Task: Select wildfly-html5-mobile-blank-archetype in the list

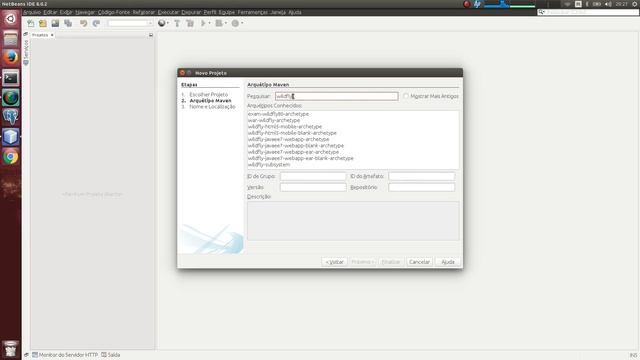Action: (x=292, y=133)
